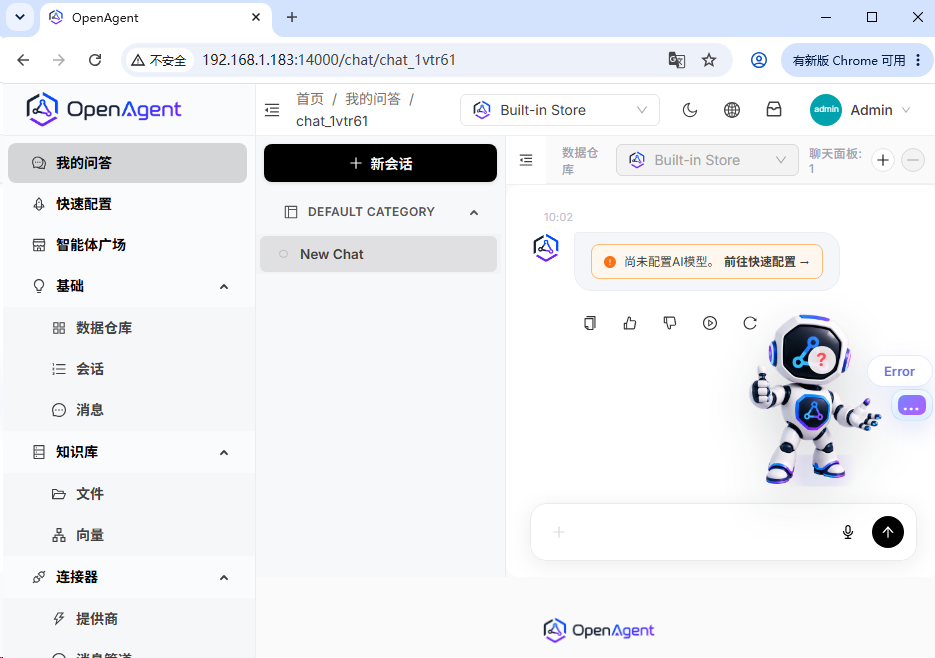Regenerate the assistant response
The height and width of the screenshot is (658, 935).
click(750, 323)
